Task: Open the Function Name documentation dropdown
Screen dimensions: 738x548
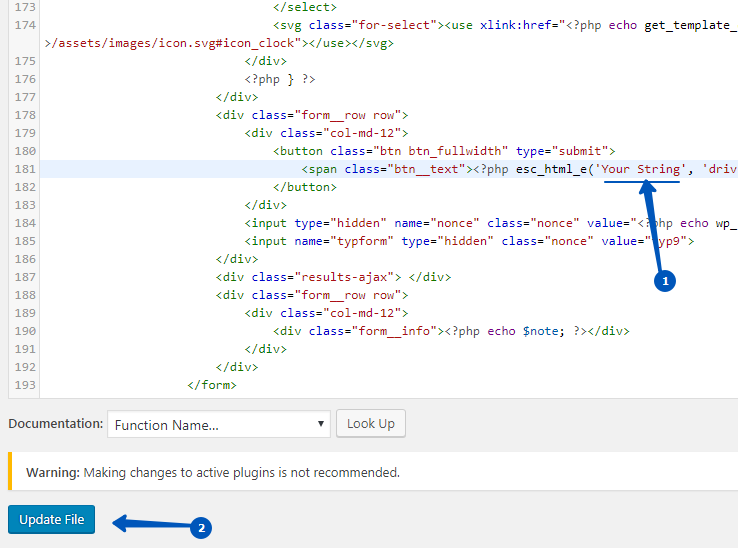Action: (218, 424)
